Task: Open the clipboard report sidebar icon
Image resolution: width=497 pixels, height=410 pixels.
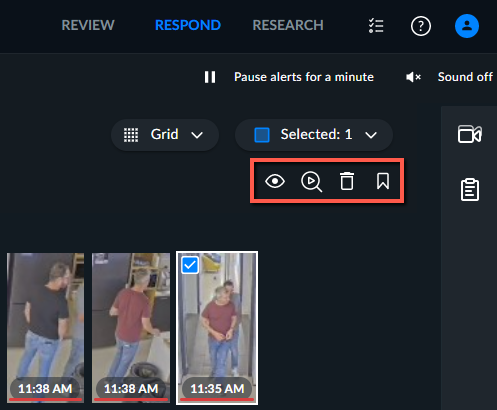Action: coord(470,190)
